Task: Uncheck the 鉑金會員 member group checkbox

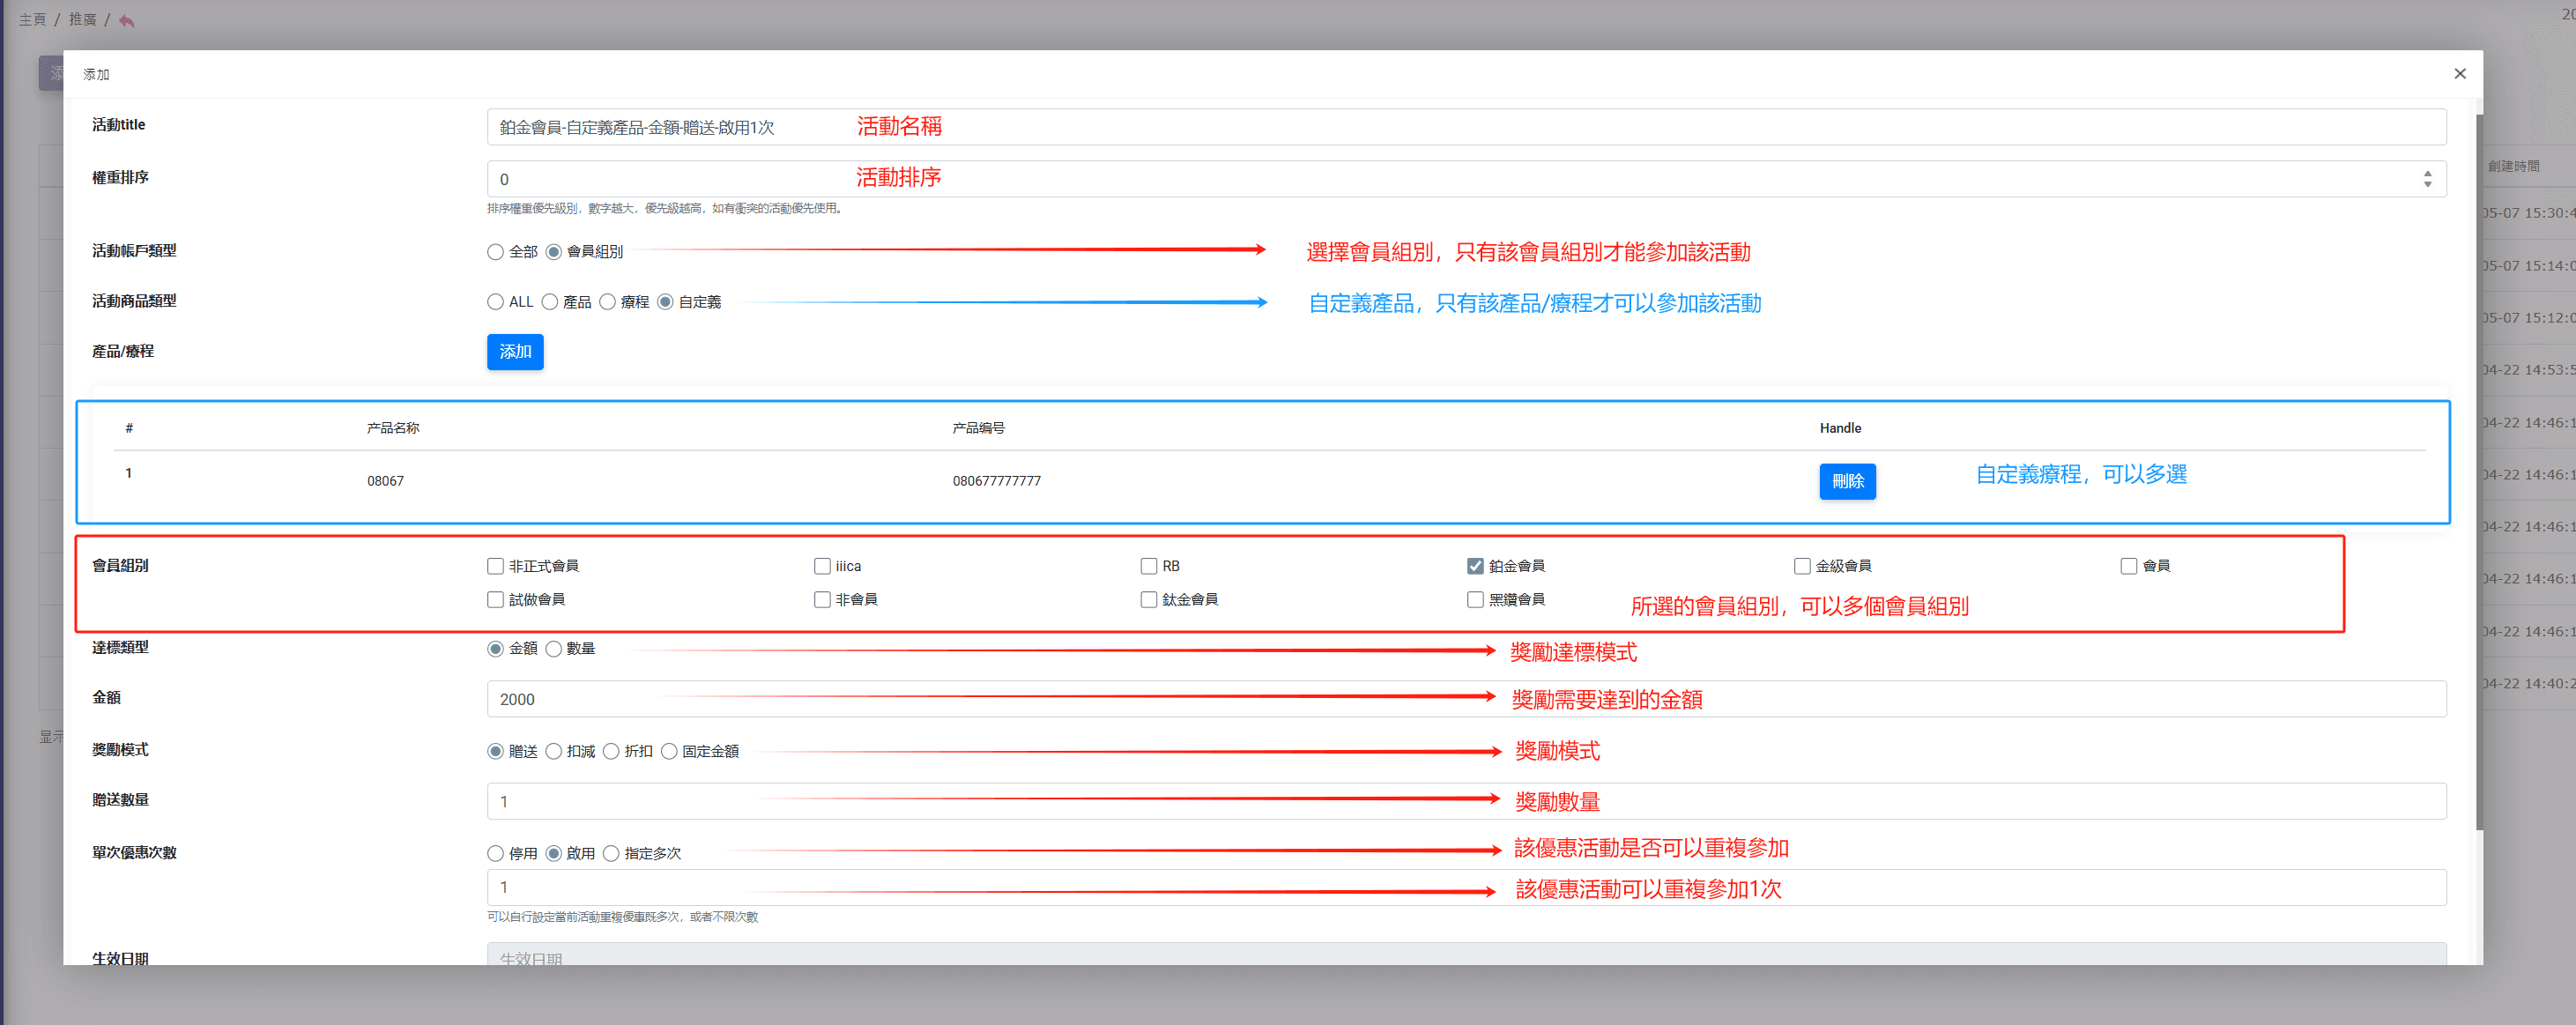Action: tap(1475, 566)
